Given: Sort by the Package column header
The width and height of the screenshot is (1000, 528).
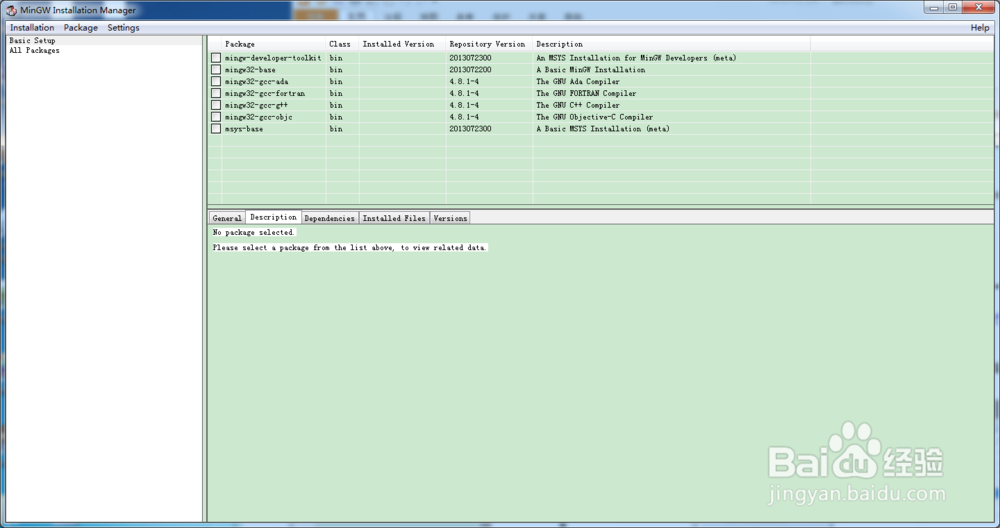Looking at the screenshot, I should [x=274, y=44].
